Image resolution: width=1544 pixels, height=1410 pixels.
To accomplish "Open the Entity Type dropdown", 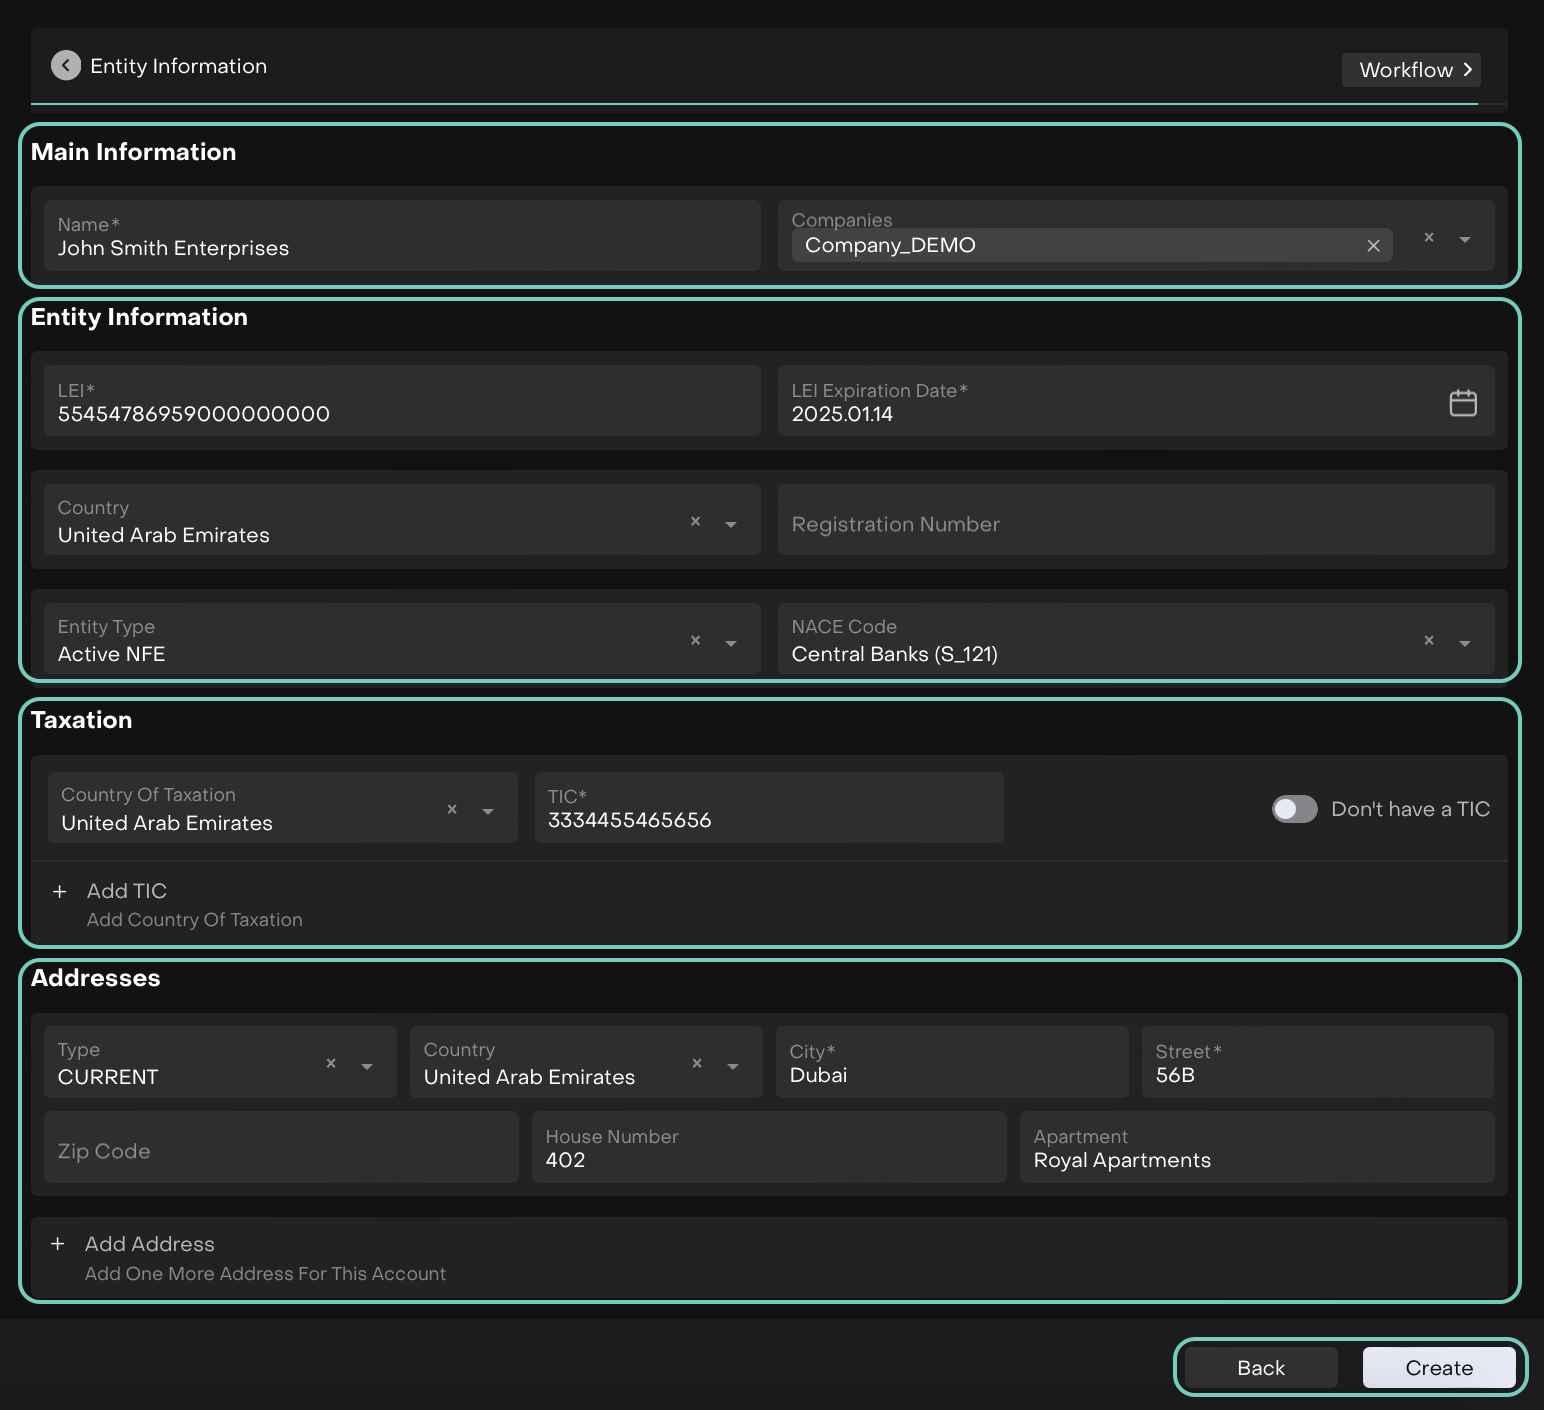I will [x=731, y=643].
